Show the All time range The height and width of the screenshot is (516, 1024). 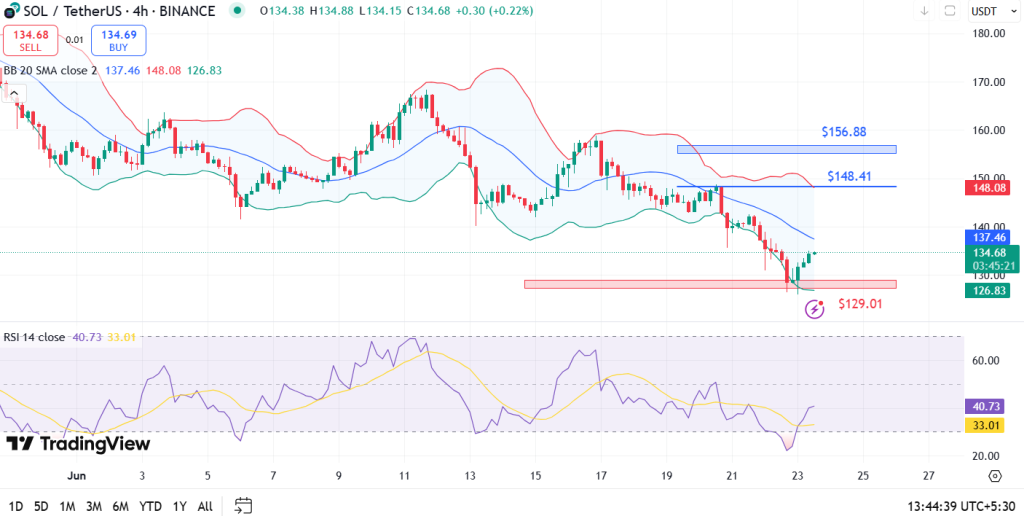click(205, 505)
